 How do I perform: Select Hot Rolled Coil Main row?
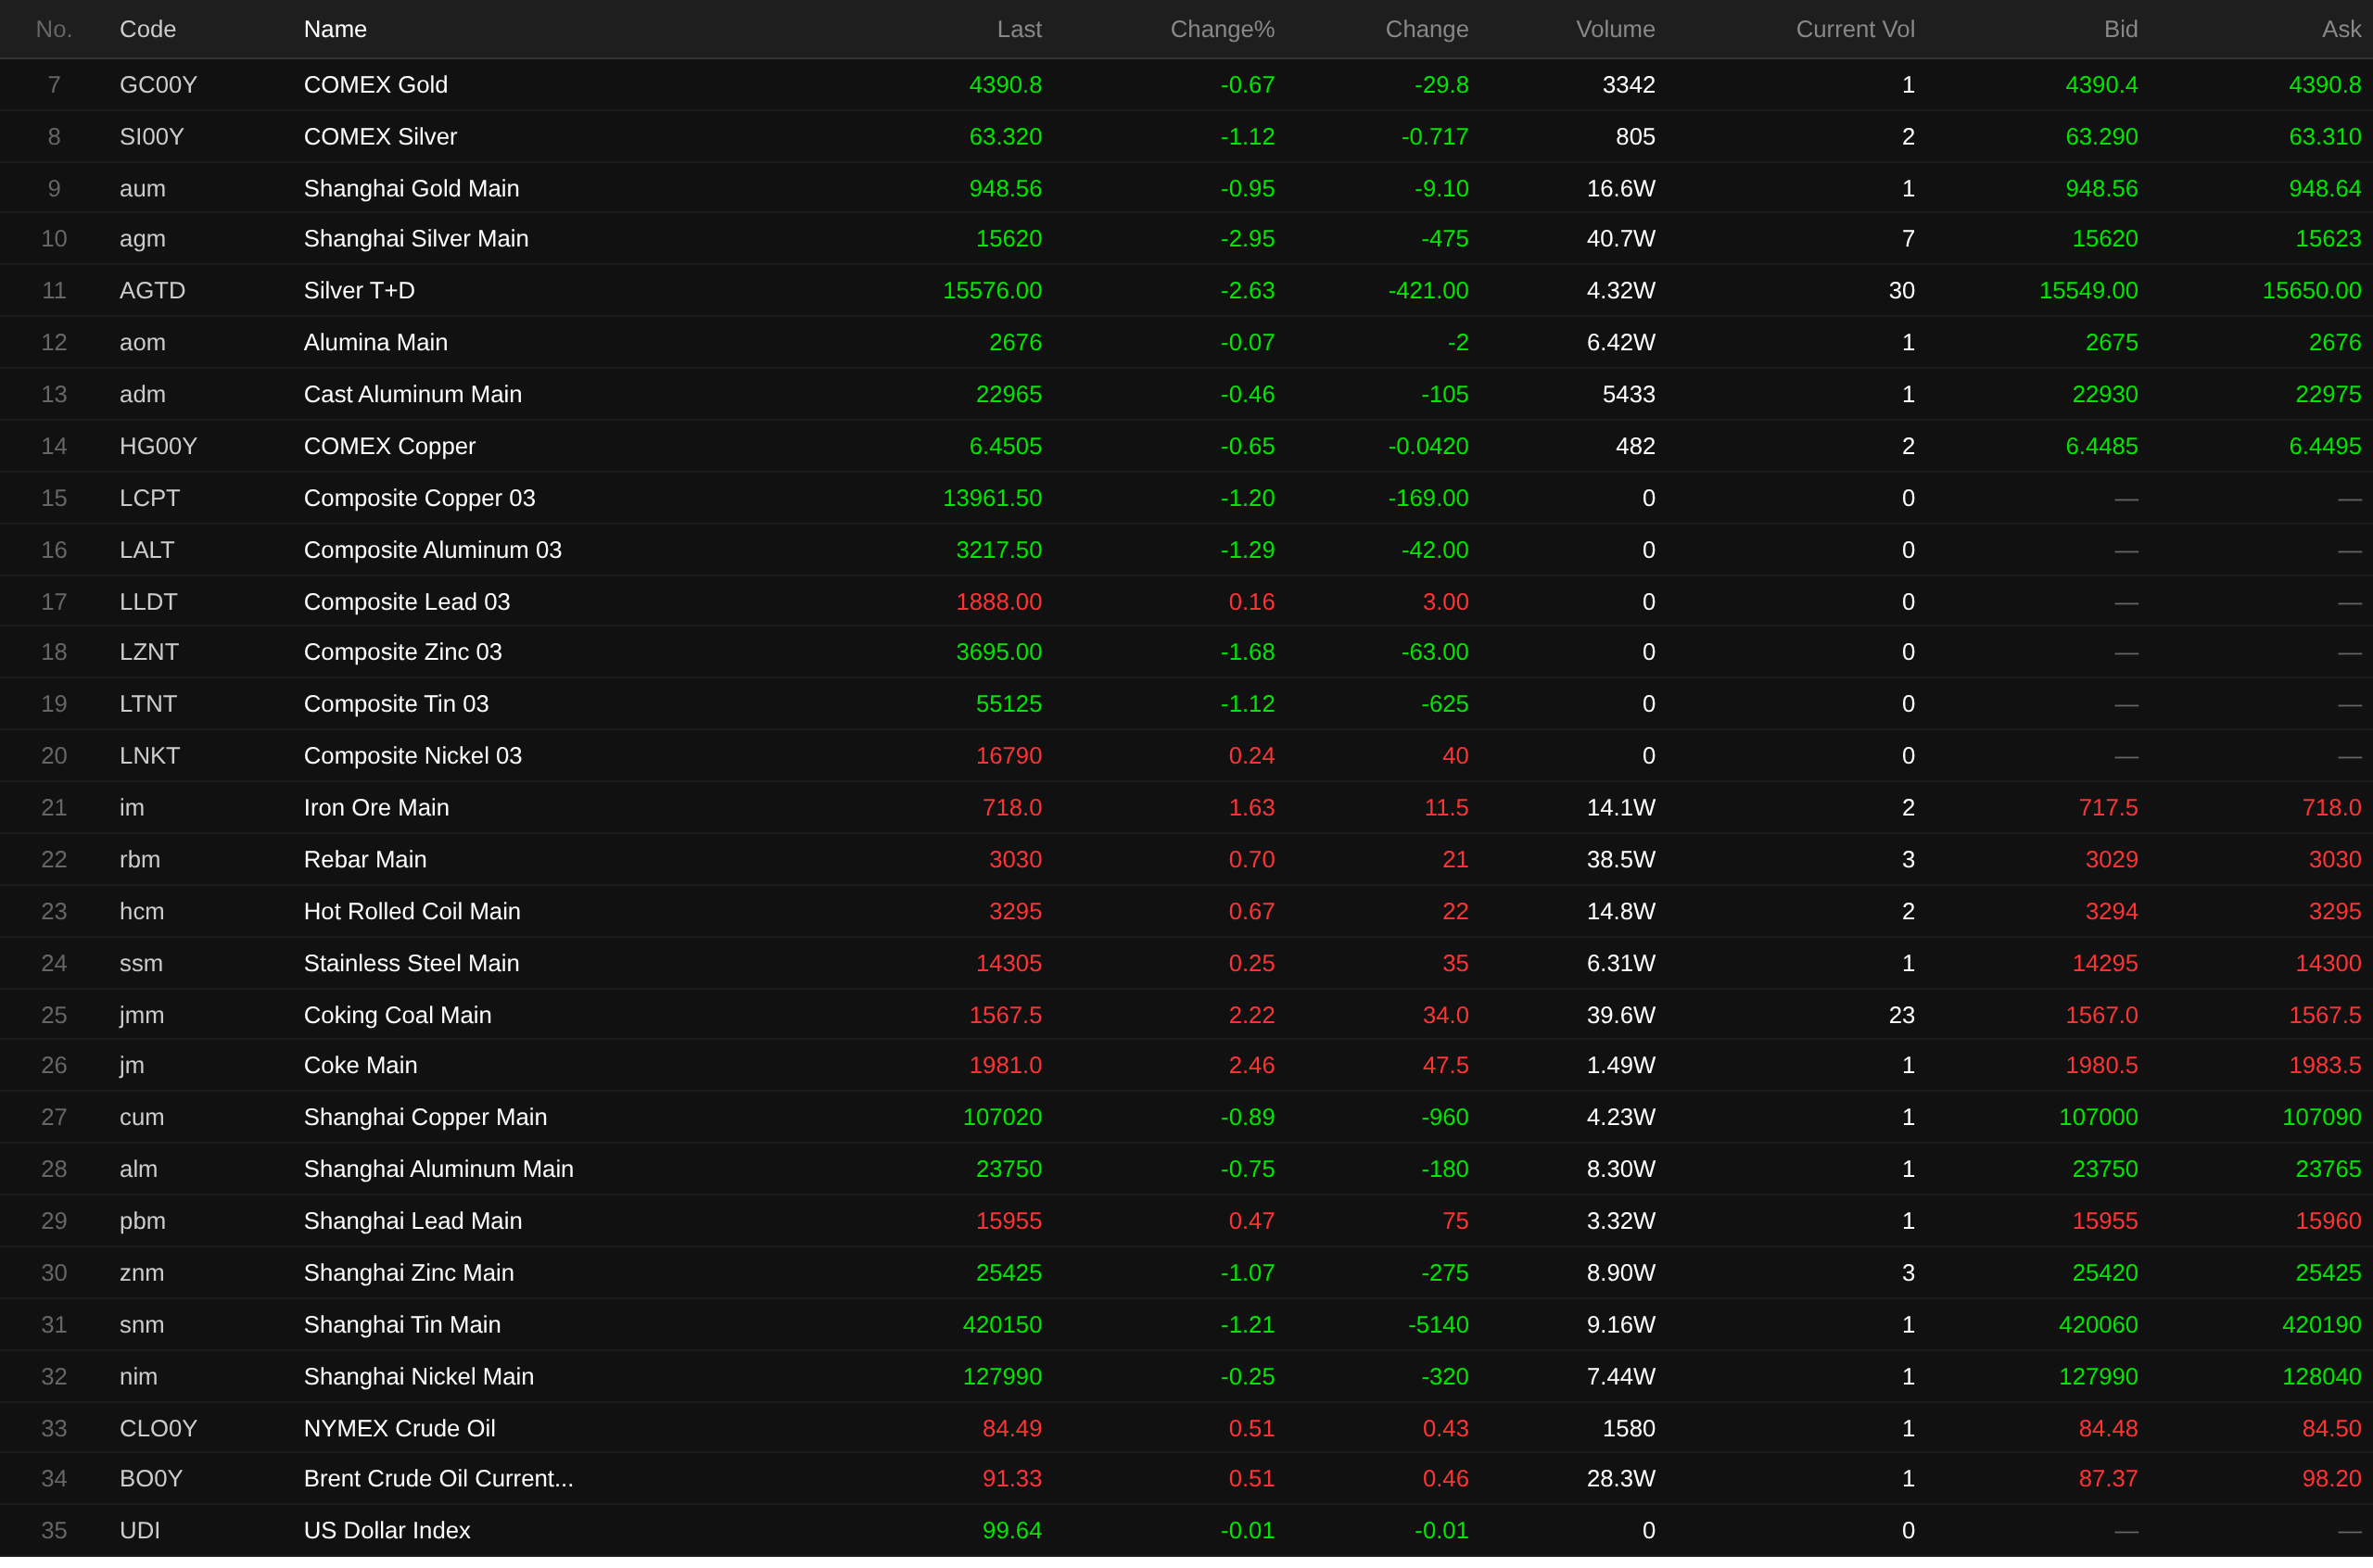pyautogui.click(x=1186, y=913)
